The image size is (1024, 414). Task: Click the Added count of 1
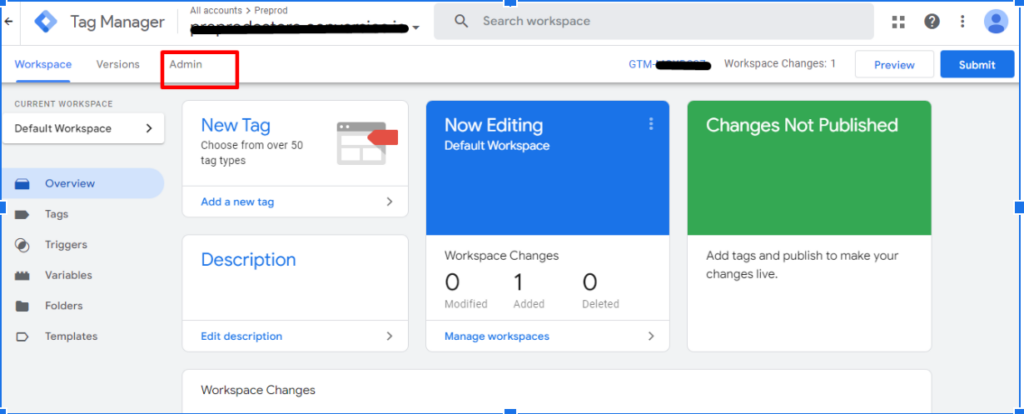tap(519, 283)
